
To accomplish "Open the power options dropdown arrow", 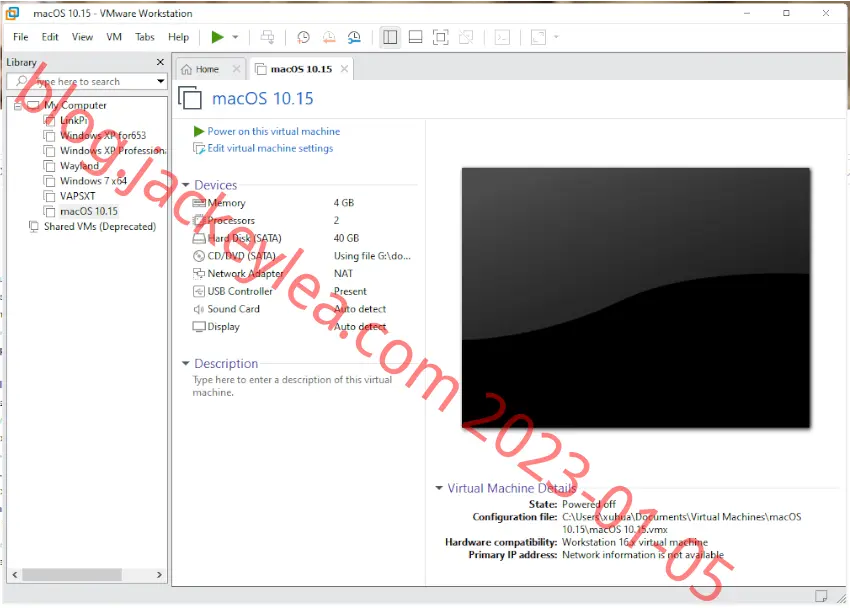I will coord(235,37).
